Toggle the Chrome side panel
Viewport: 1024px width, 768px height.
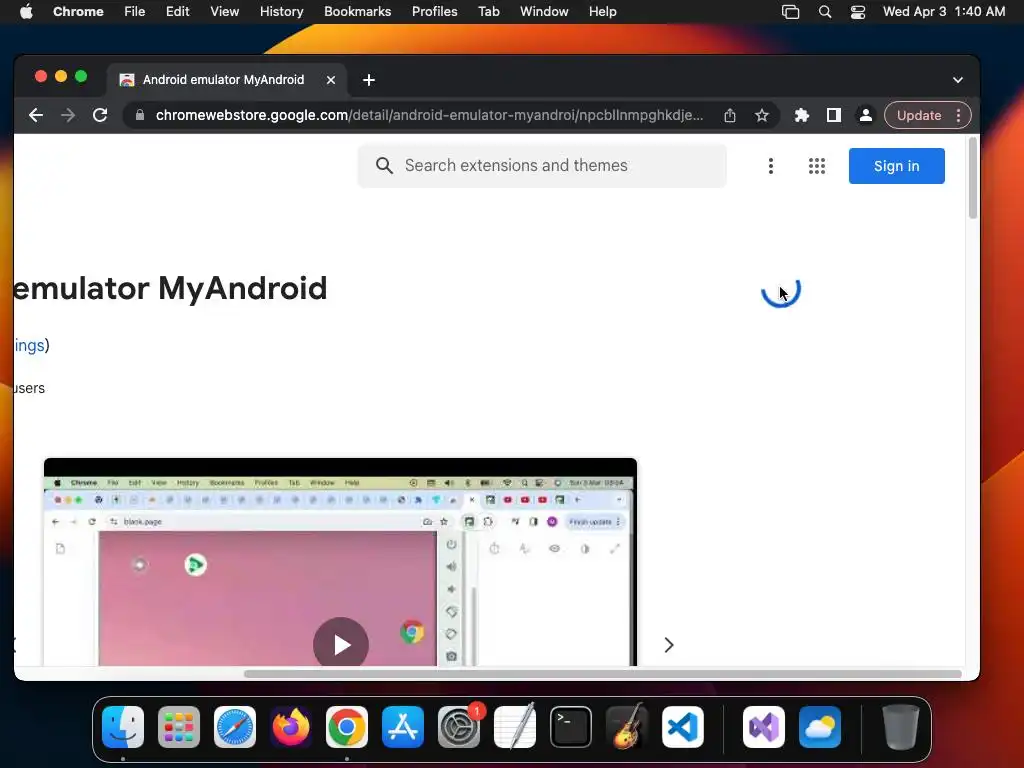coord(833,116)
